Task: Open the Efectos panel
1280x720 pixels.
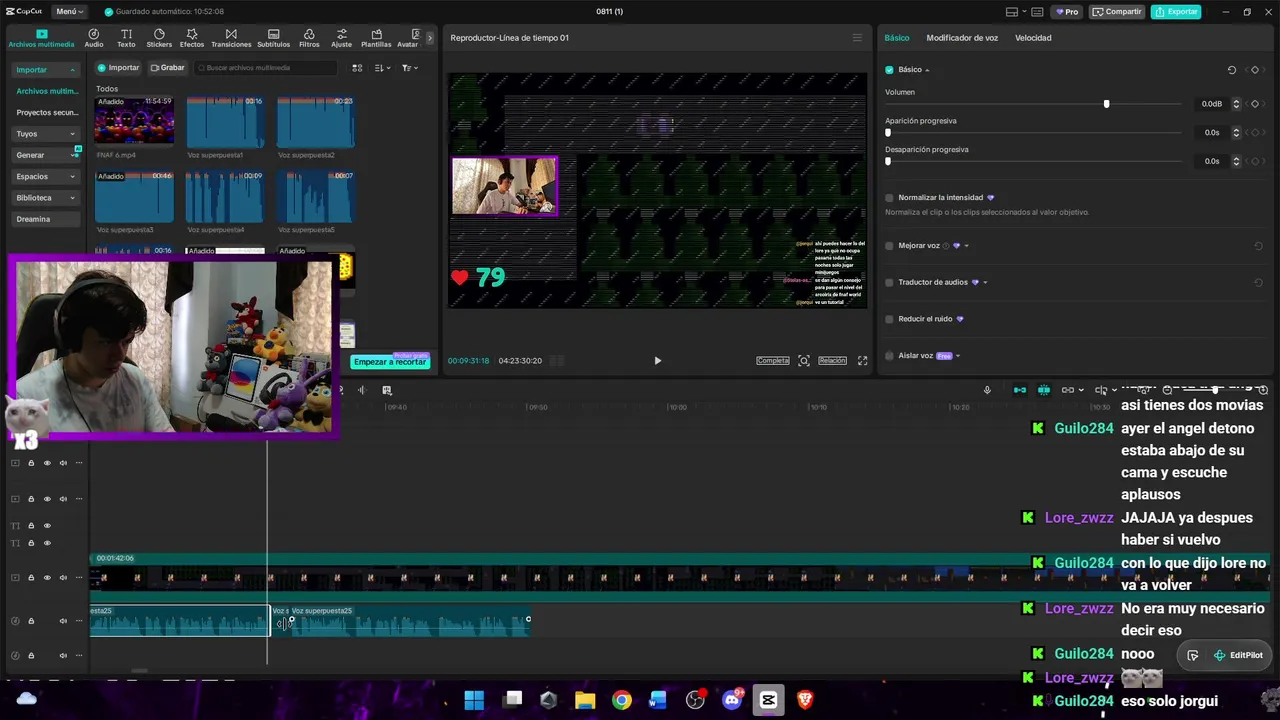Action: [x=192, y=38]
